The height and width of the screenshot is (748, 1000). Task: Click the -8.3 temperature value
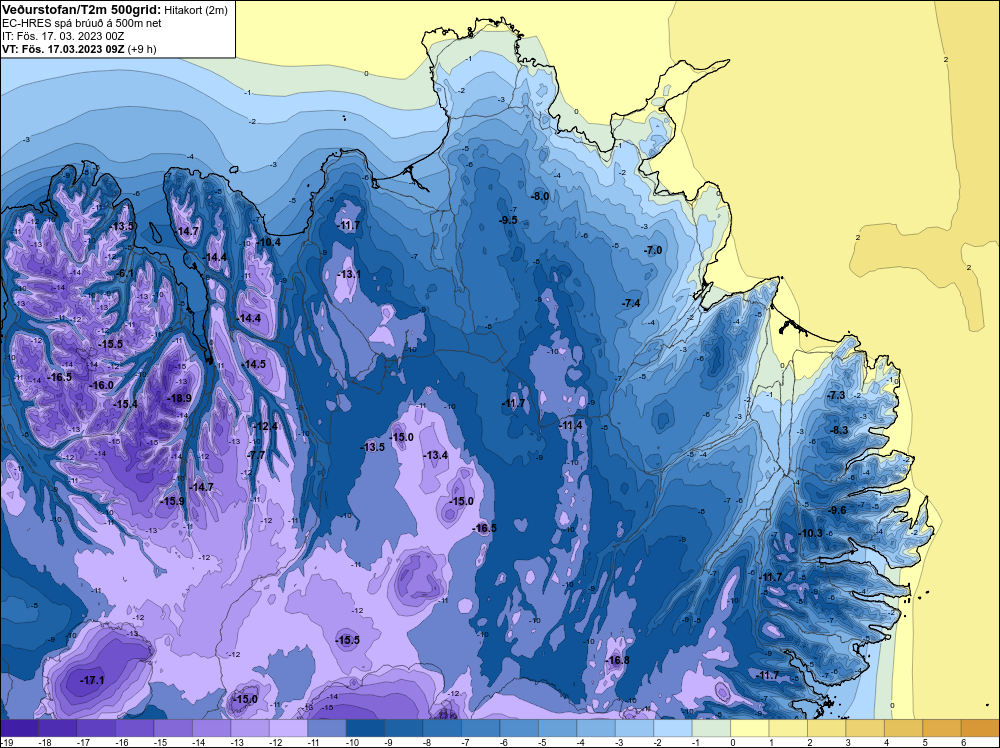click(x=839, y=430)
